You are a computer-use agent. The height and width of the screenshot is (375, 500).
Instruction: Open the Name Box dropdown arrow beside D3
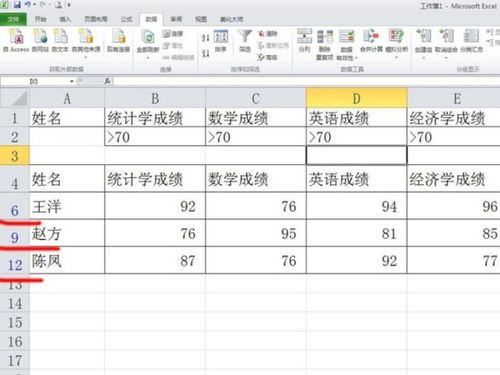pos(72,81)
